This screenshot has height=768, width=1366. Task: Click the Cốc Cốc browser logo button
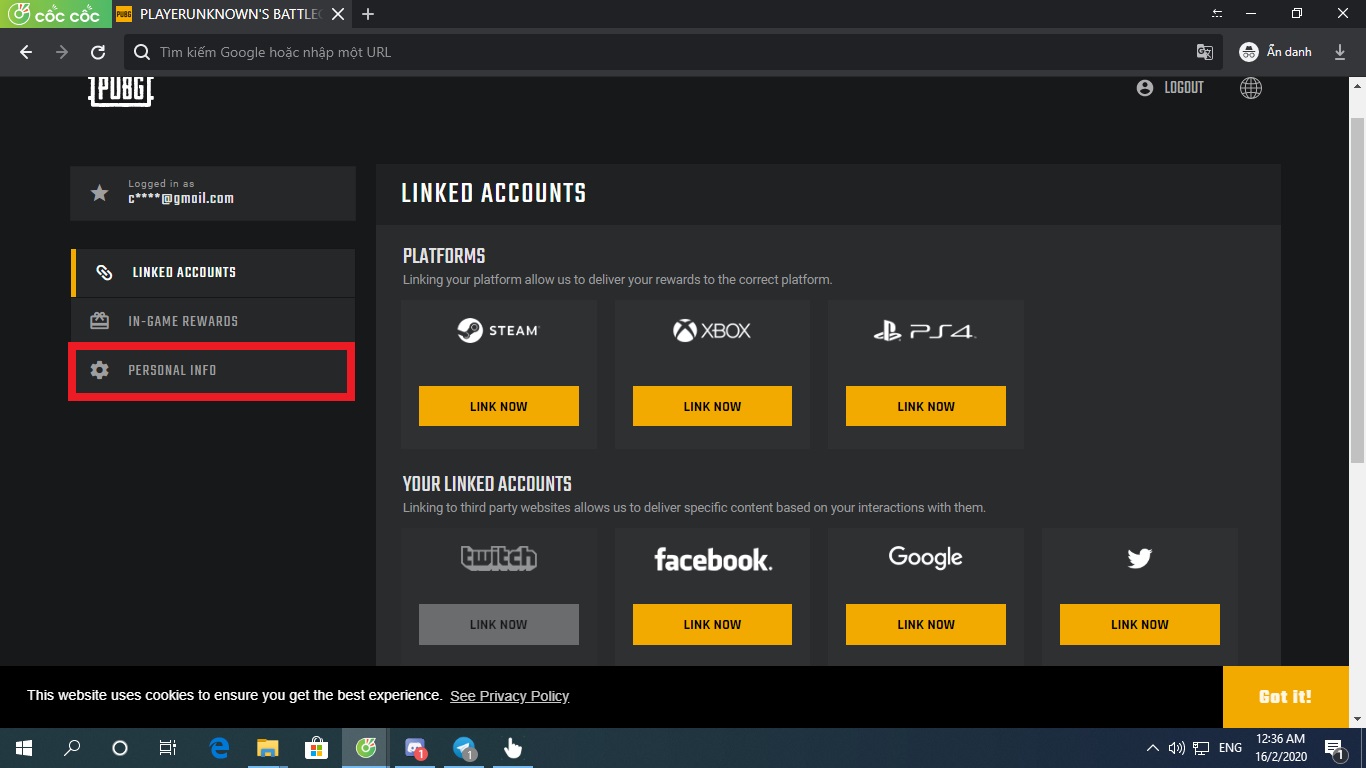click(x=55, y=14)
